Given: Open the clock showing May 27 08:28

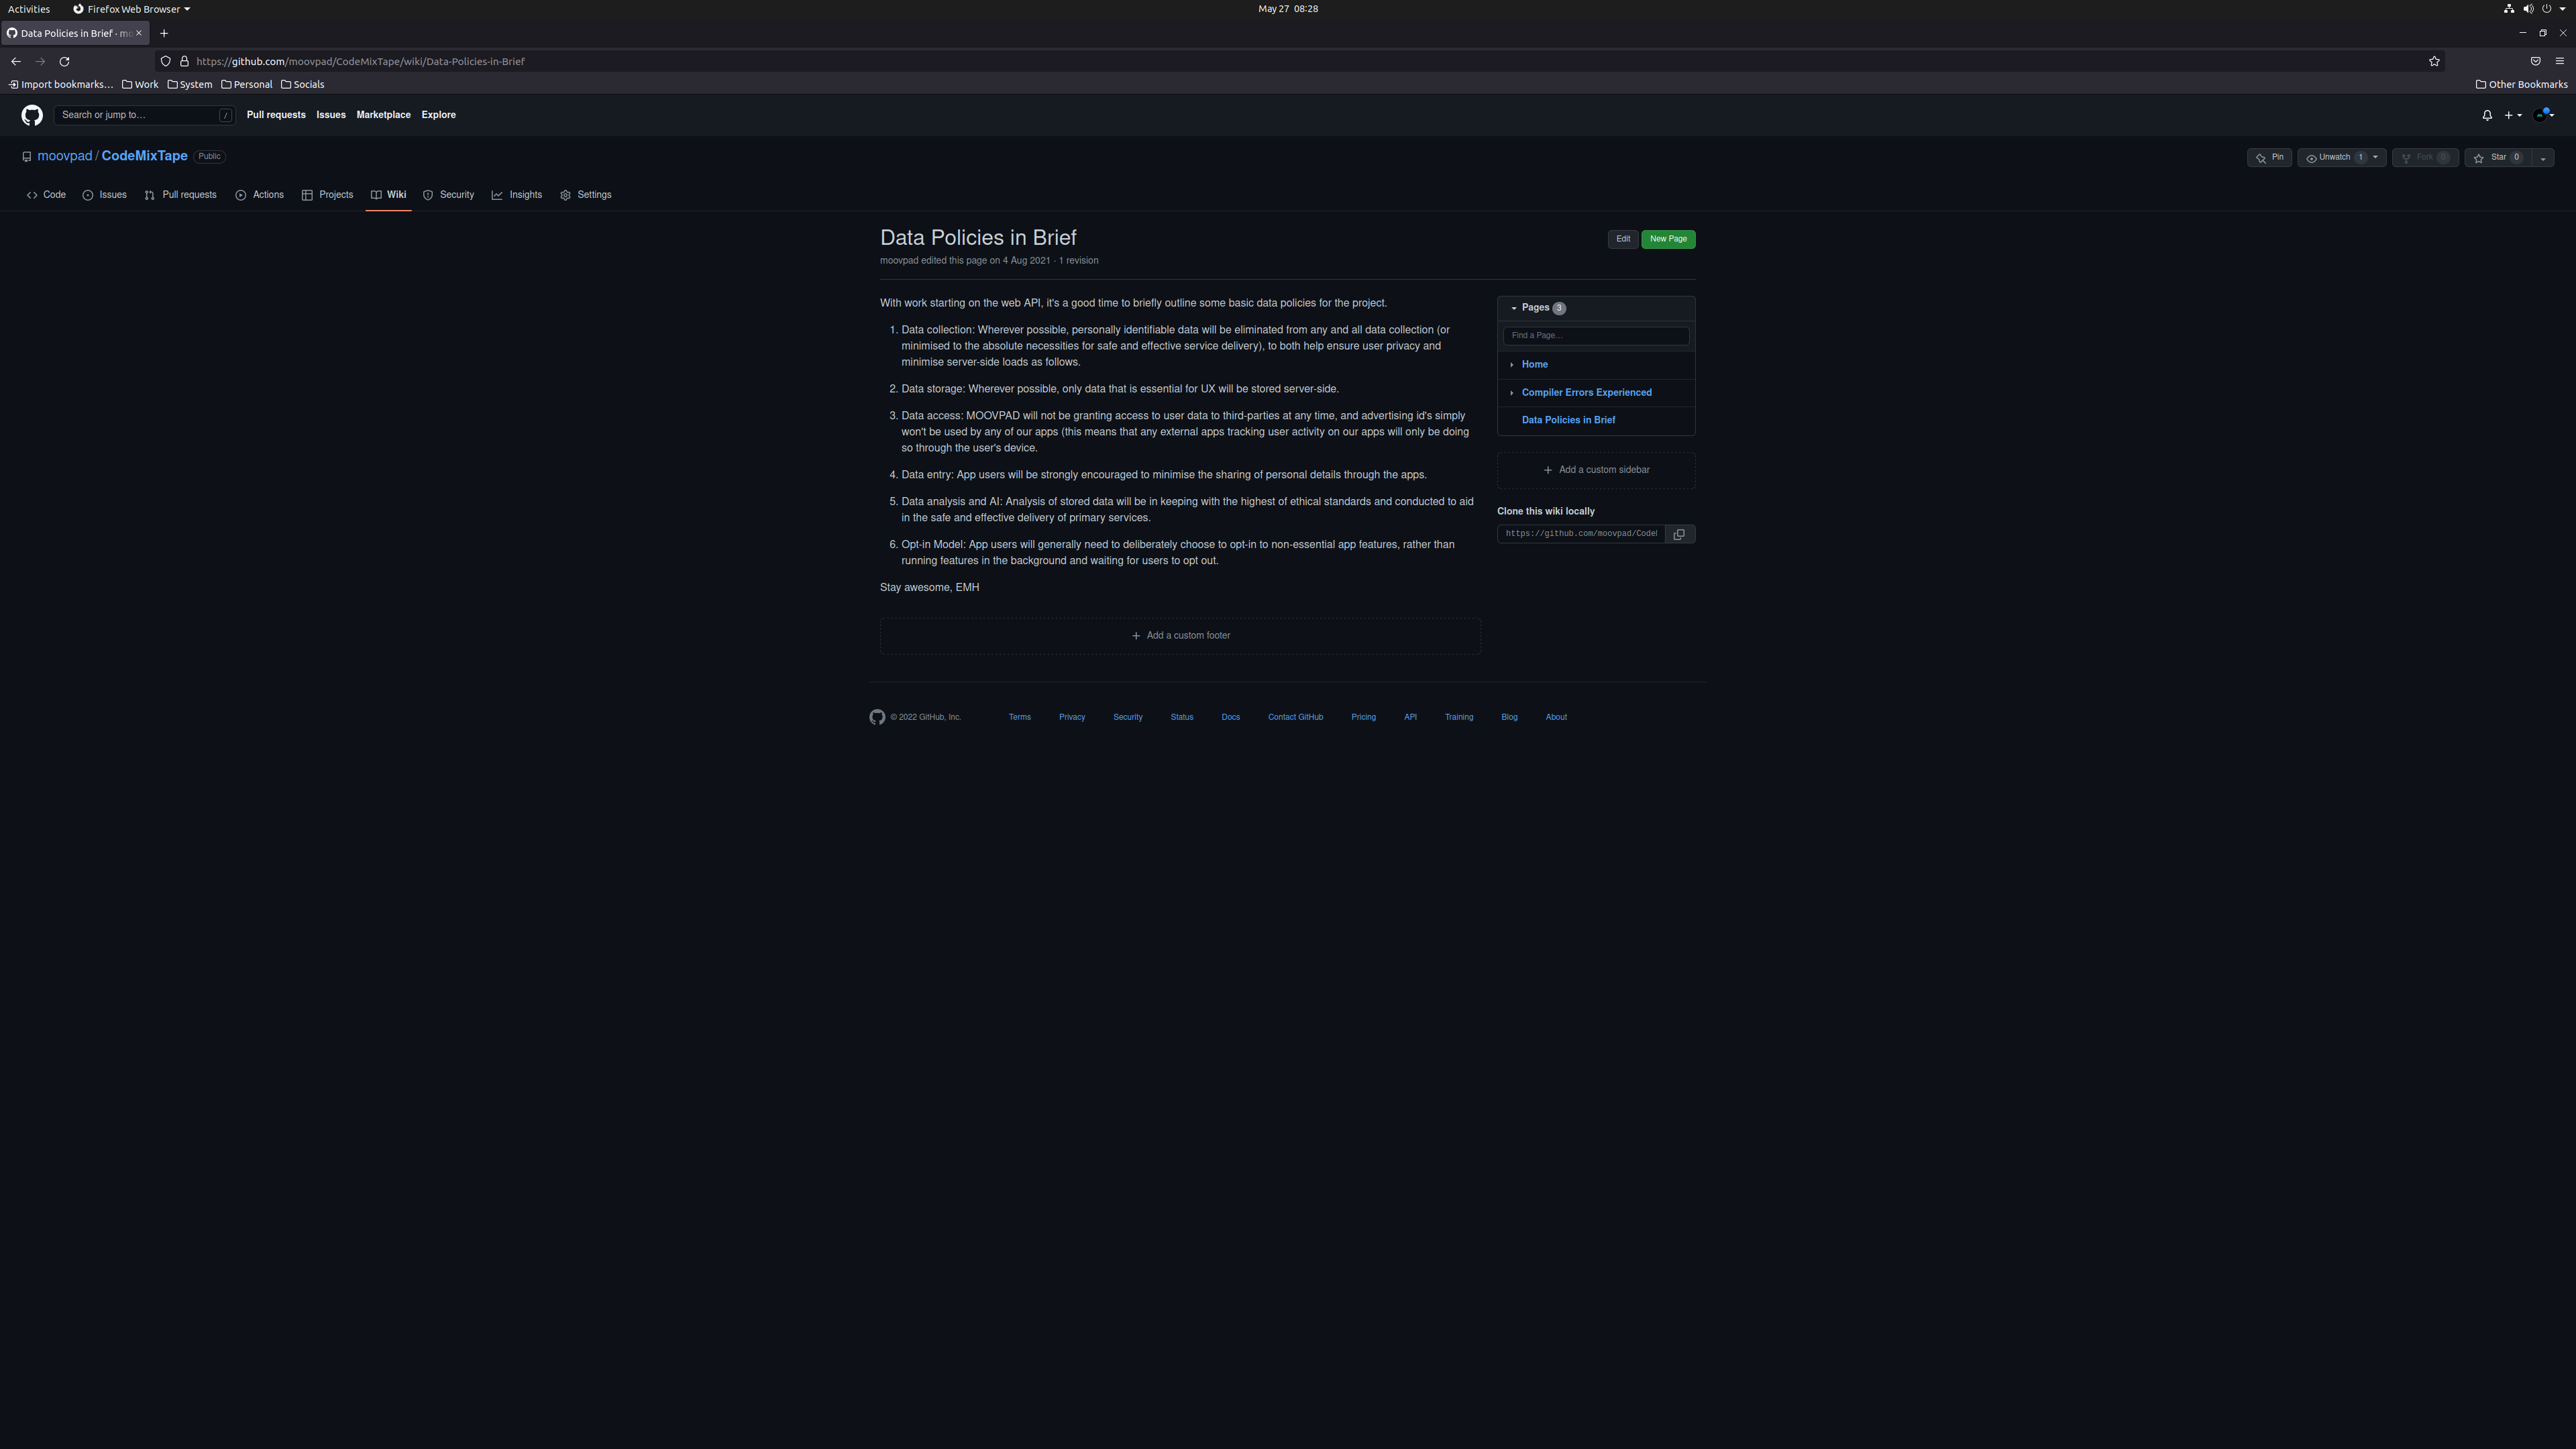Looking at the screenshot, I should point(1288,9).
